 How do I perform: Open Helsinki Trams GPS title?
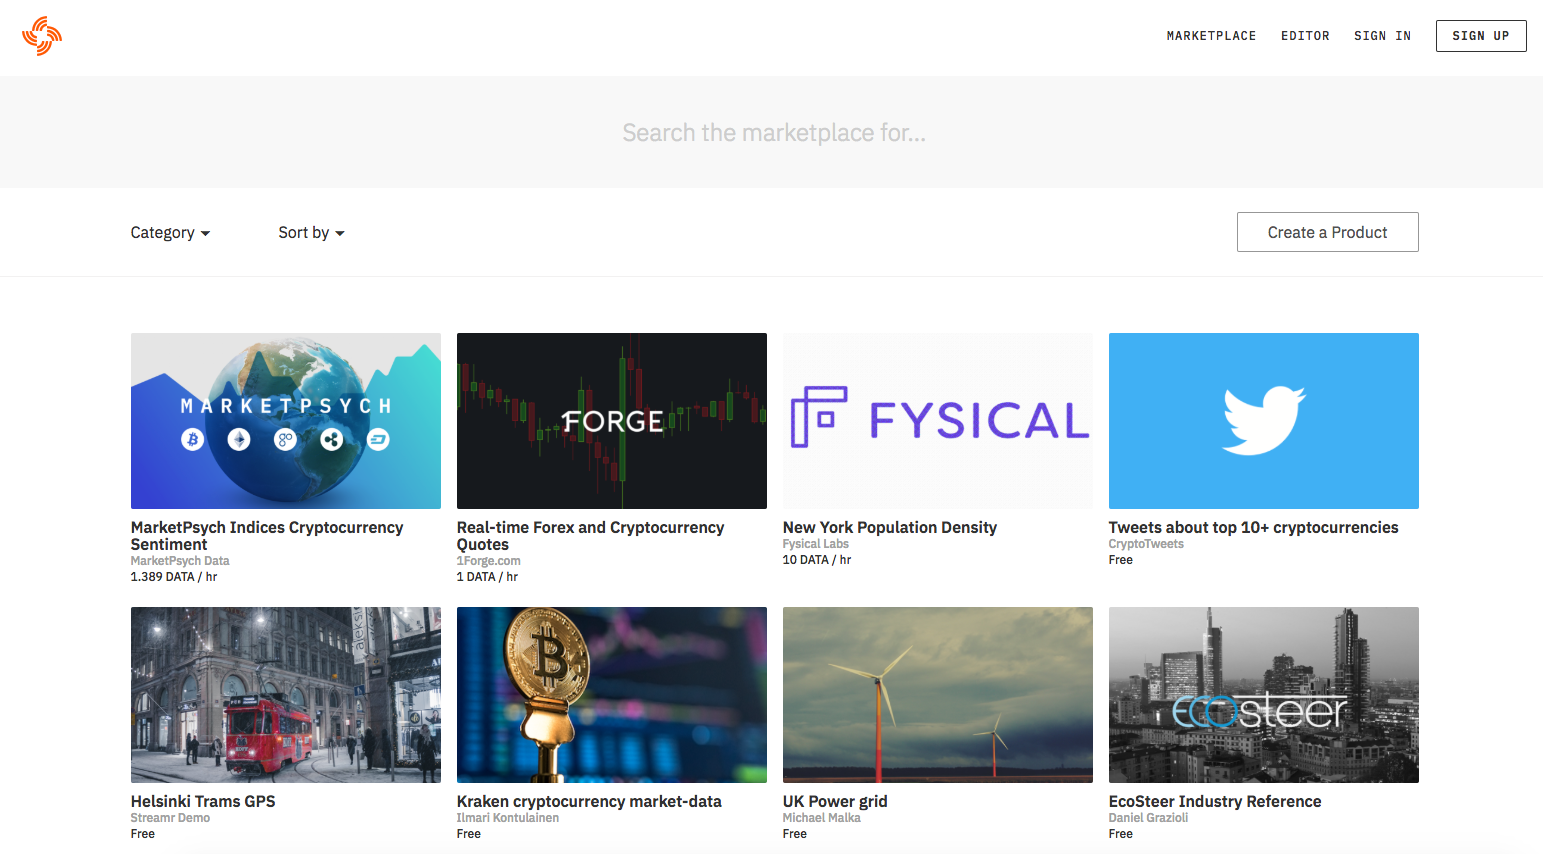pyautogui.click(x=203, y=801)
